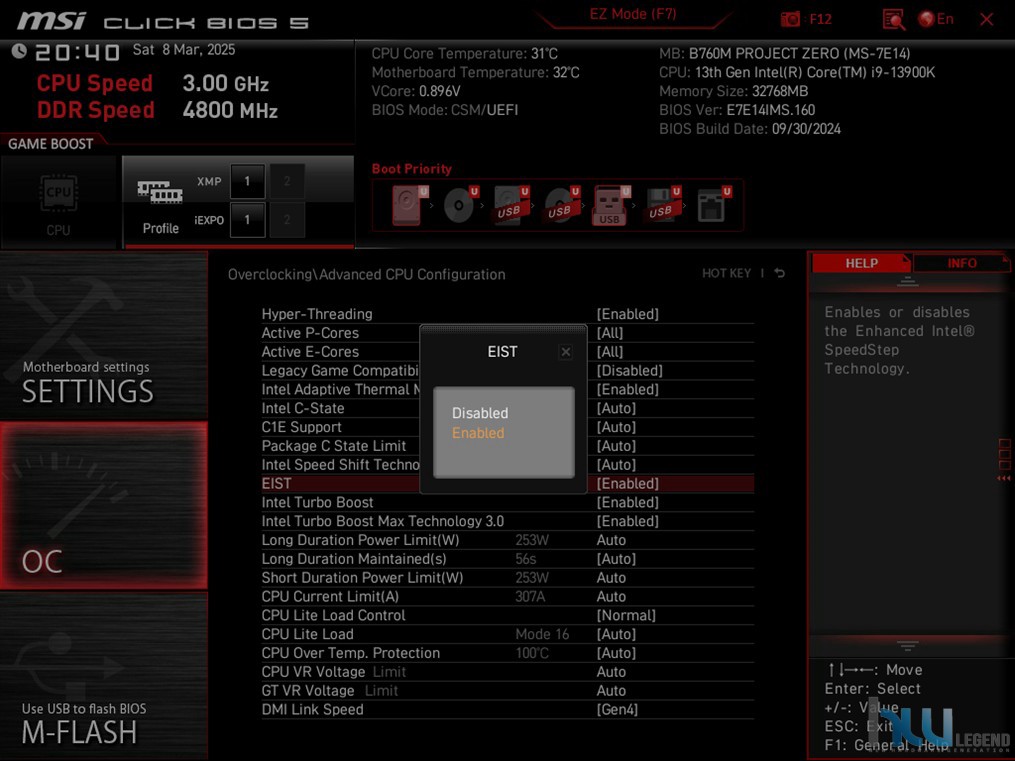Select the USB hard disk boot icon

[511, 205]
